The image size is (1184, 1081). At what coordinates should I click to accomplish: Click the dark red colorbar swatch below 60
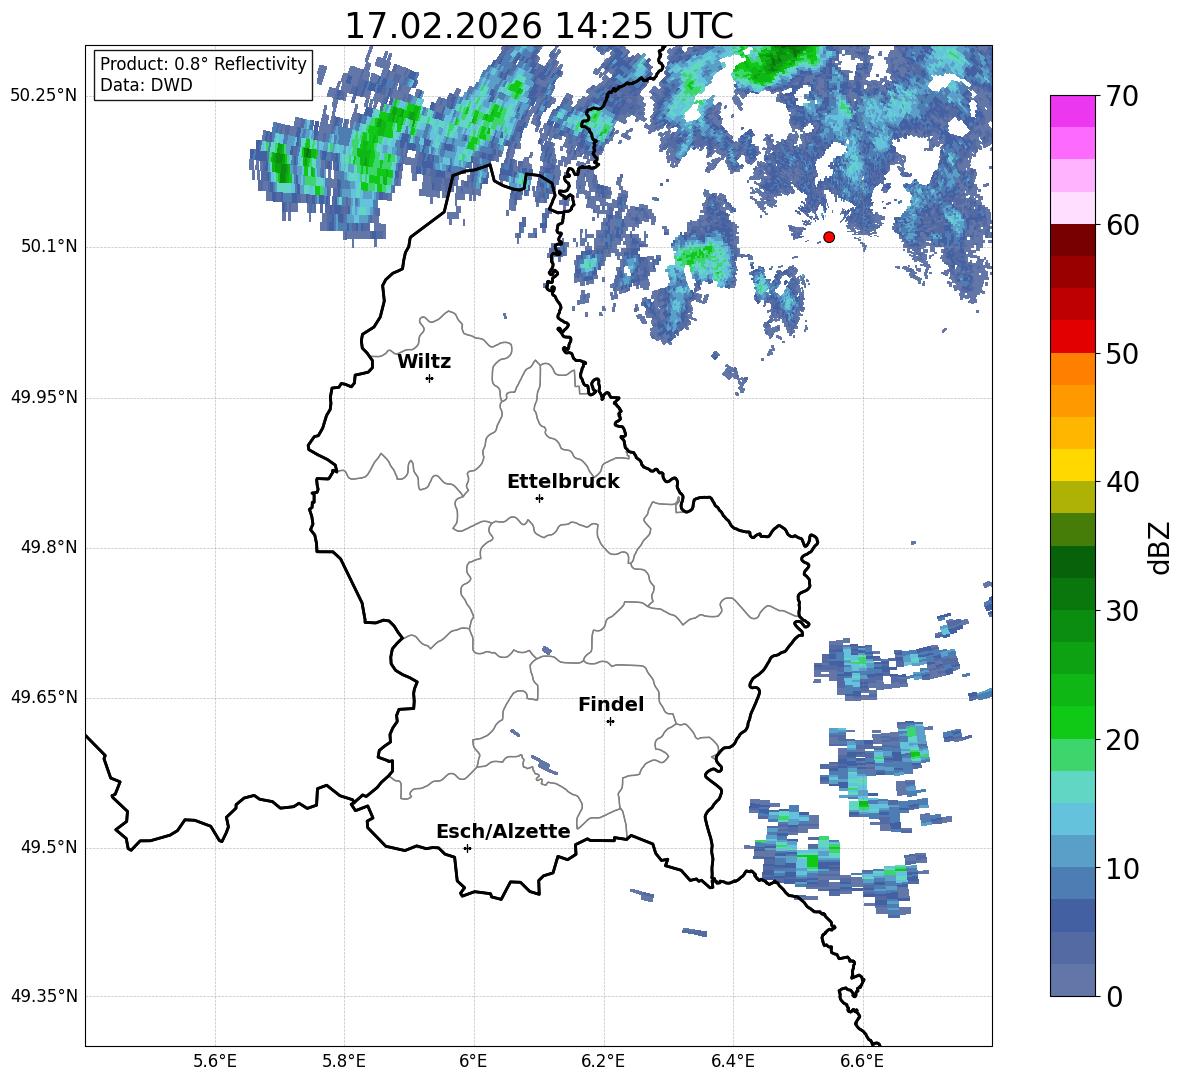[x=1072, y=240]
